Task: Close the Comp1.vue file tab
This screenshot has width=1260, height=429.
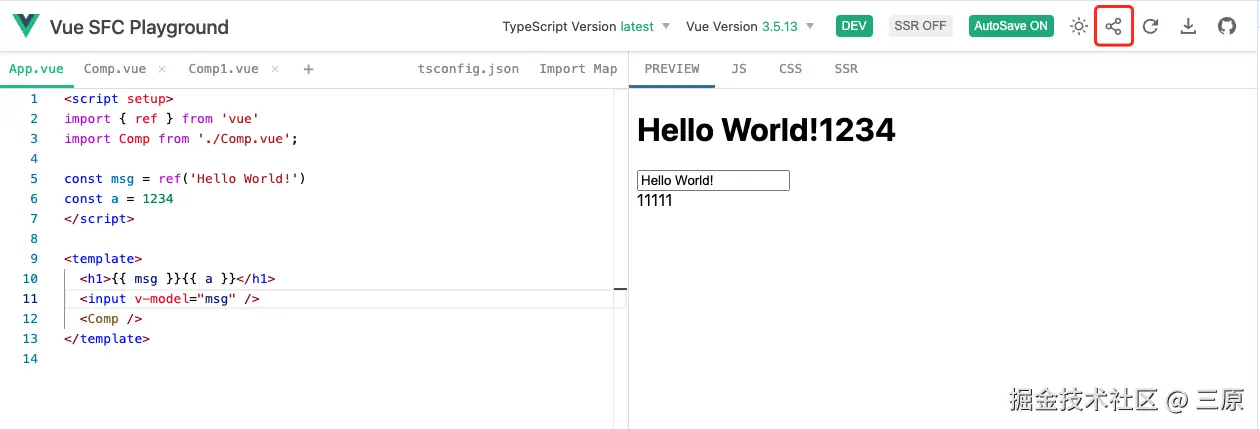Action: (x=275, y=69)
